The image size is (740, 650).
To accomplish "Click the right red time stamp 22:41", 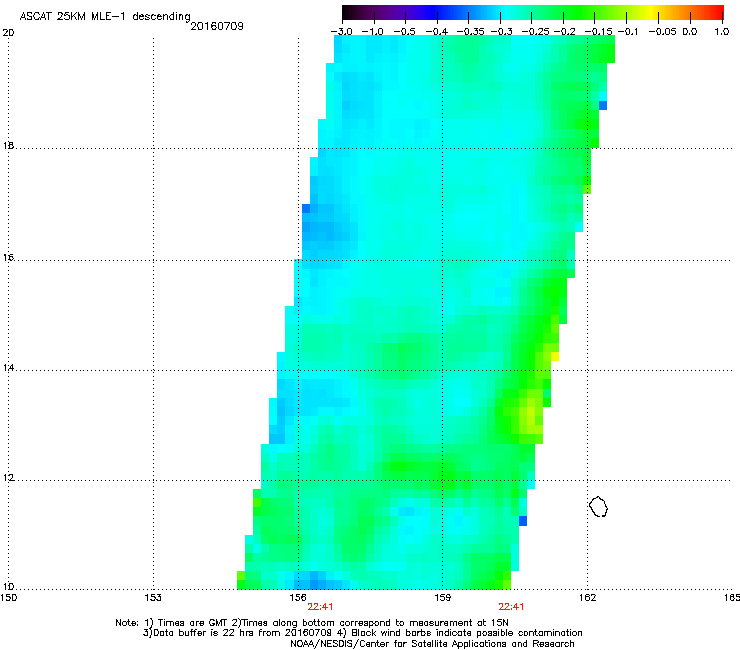I will pyautogui.click(x=512, y=607).
